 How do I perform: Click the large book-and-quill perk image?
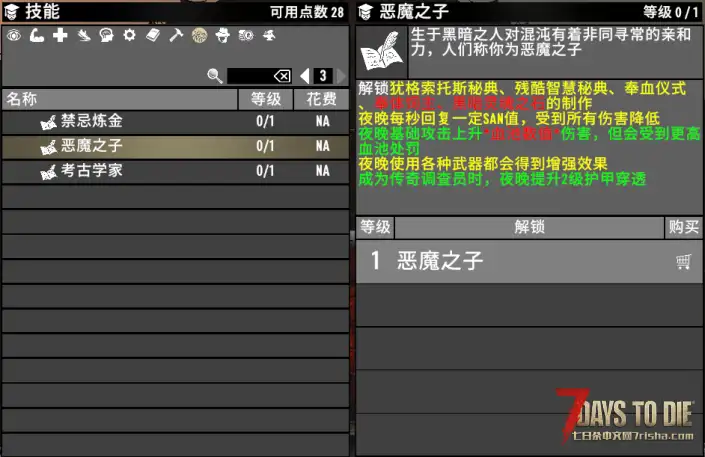click(x=382, y=52)
